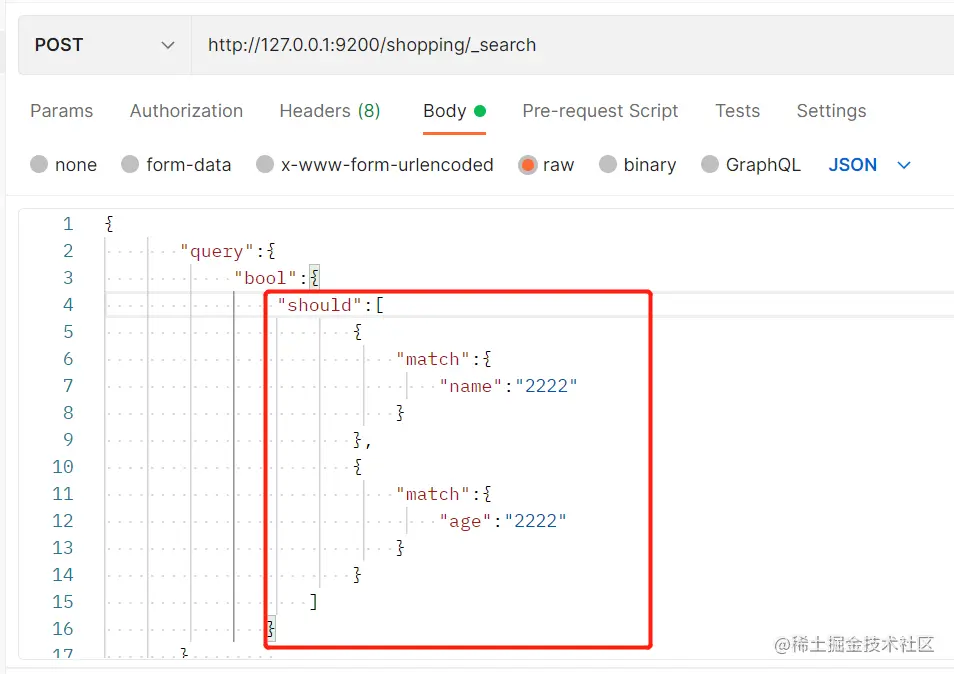Click the "2222" value on line 7
This screenshot has height=674, width=954.
pos(546,386)
